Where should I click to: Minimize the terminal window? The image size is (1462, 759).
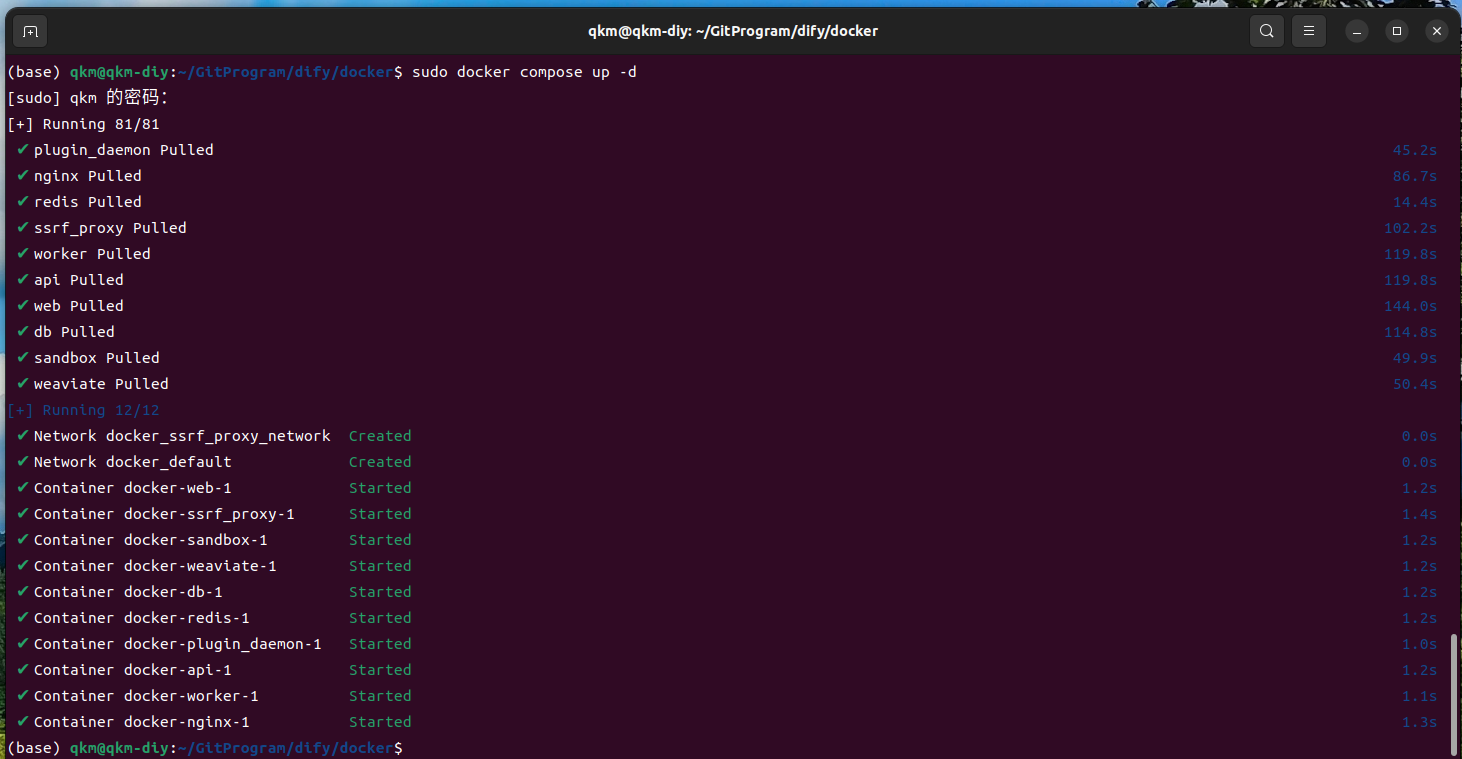tap(1357, 31)
